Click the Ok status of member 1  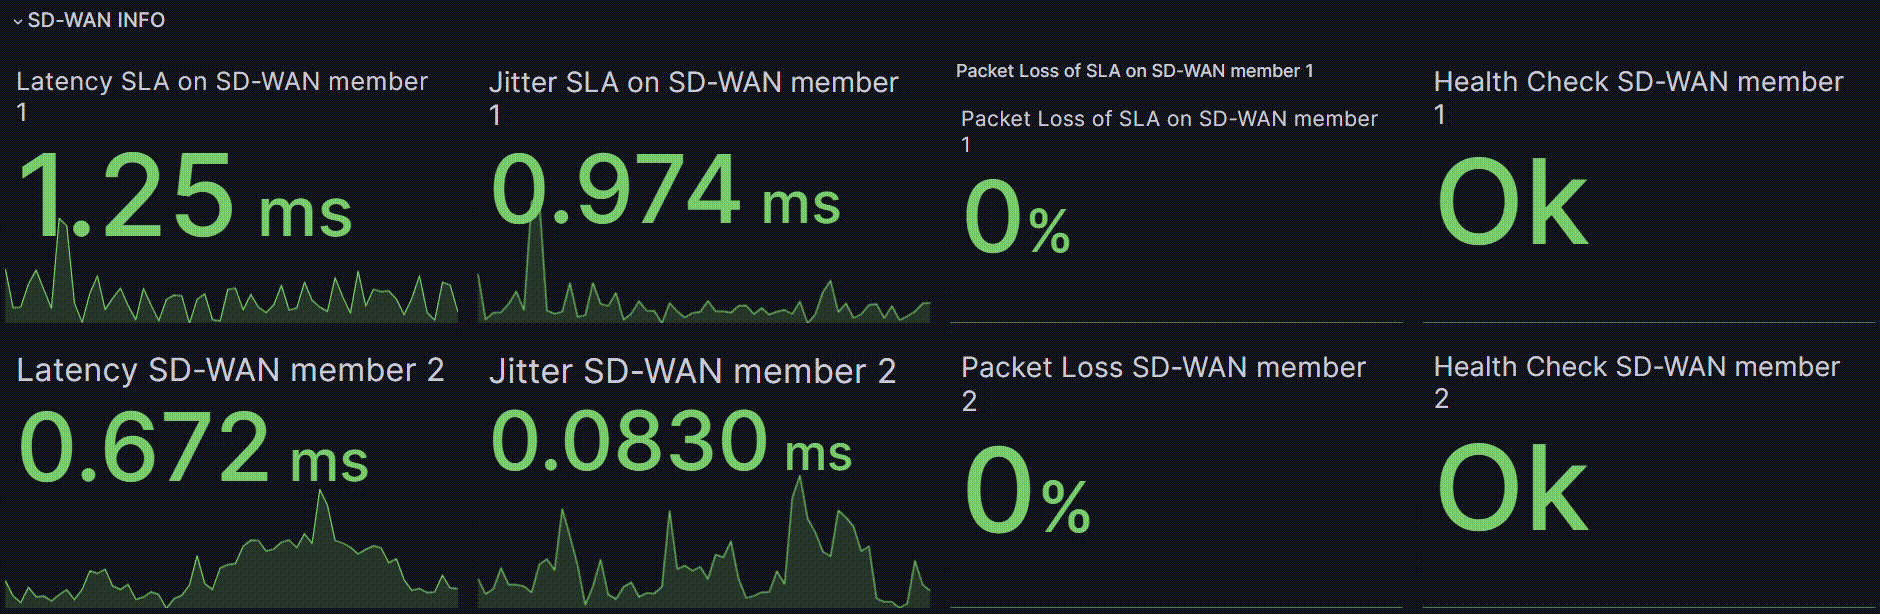pyautogui.click(x=1512, y=203)
